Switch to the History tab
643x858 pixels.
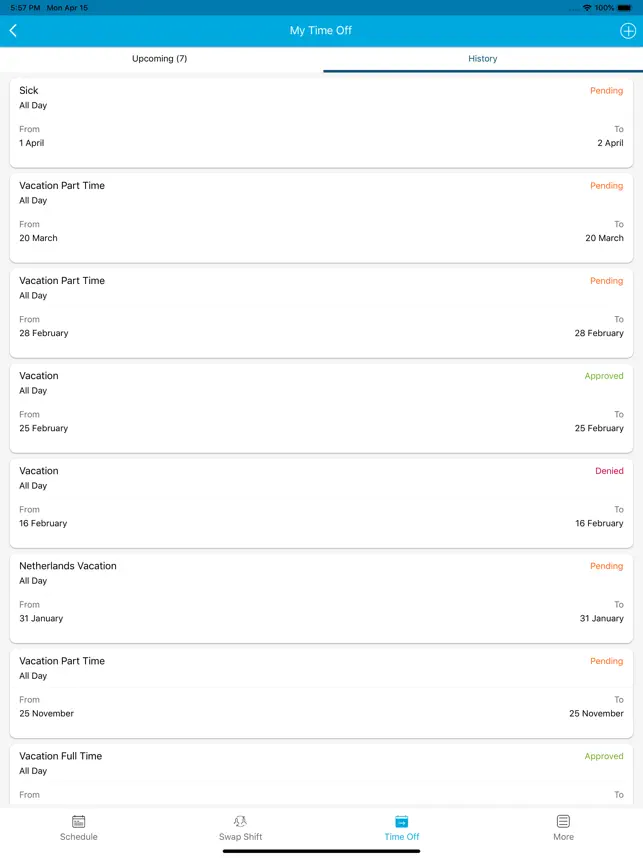pos(482,59)
